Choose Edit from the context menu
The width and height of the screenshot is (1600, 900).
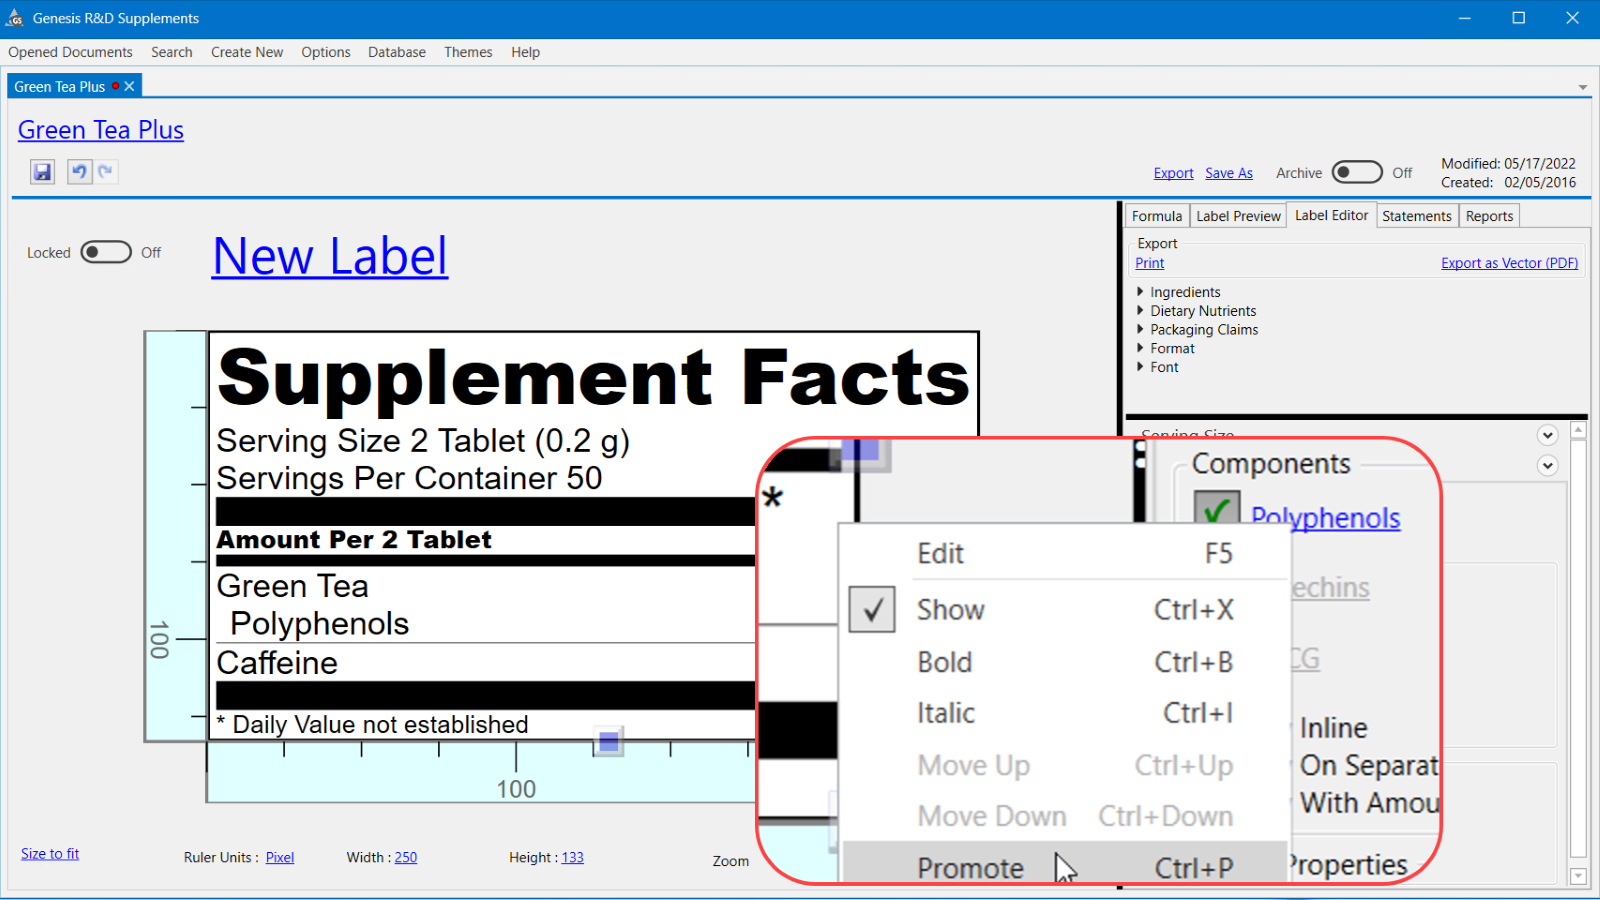(1065, 554)
